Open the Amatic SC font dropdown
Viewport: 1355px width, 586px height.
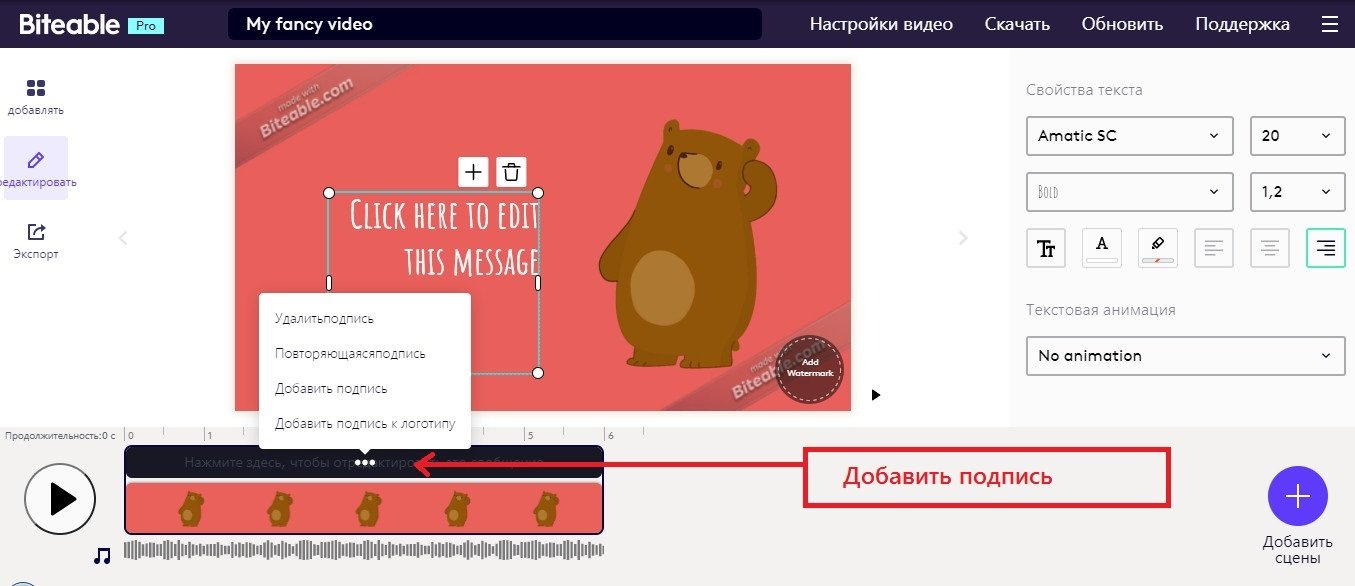click(x=1130, y=136)
